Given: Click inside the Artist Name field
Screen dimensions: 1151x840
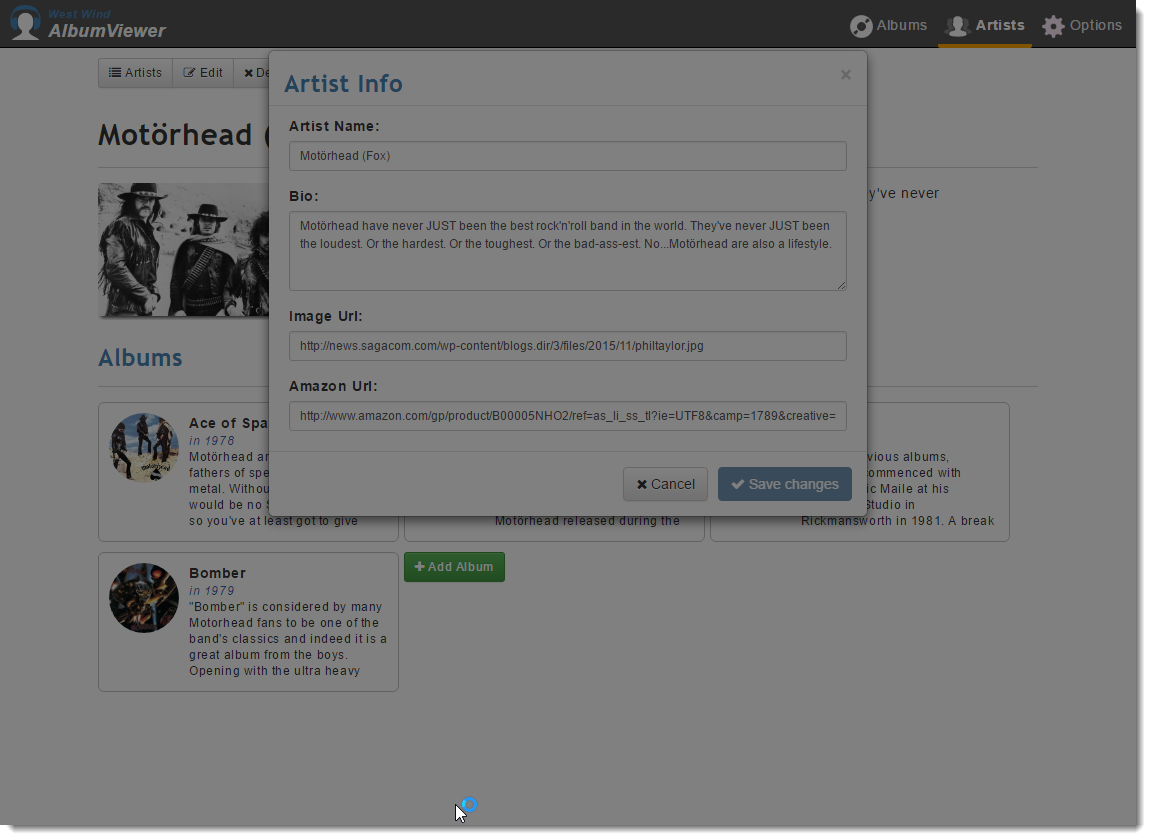Looking at the screenshot, I should coord(568,156).
